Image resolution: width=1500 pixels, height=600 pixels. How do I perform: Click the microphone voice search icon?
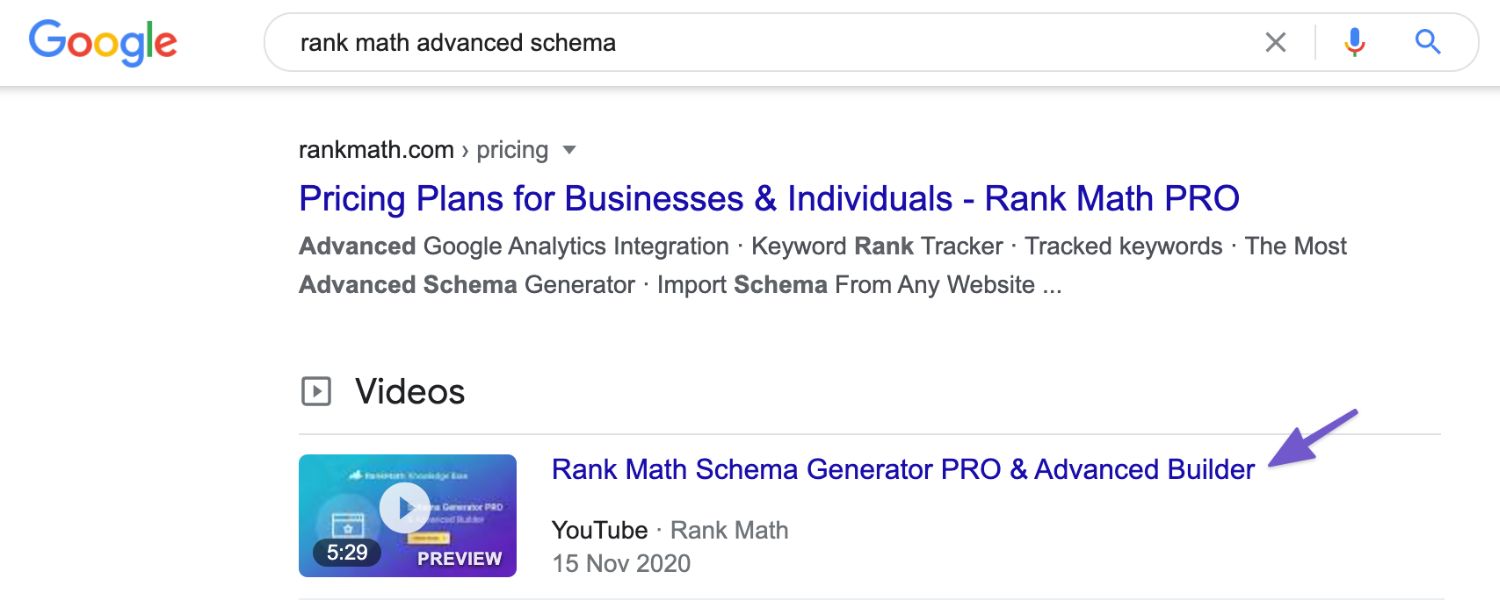[1354, 42]
